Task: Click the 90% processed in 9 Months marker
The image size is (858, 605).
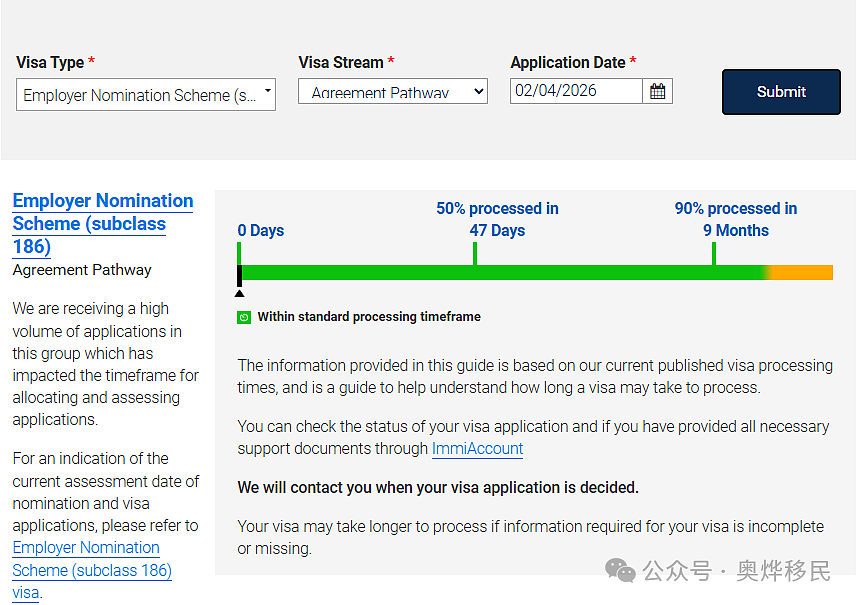Action: 735,219
